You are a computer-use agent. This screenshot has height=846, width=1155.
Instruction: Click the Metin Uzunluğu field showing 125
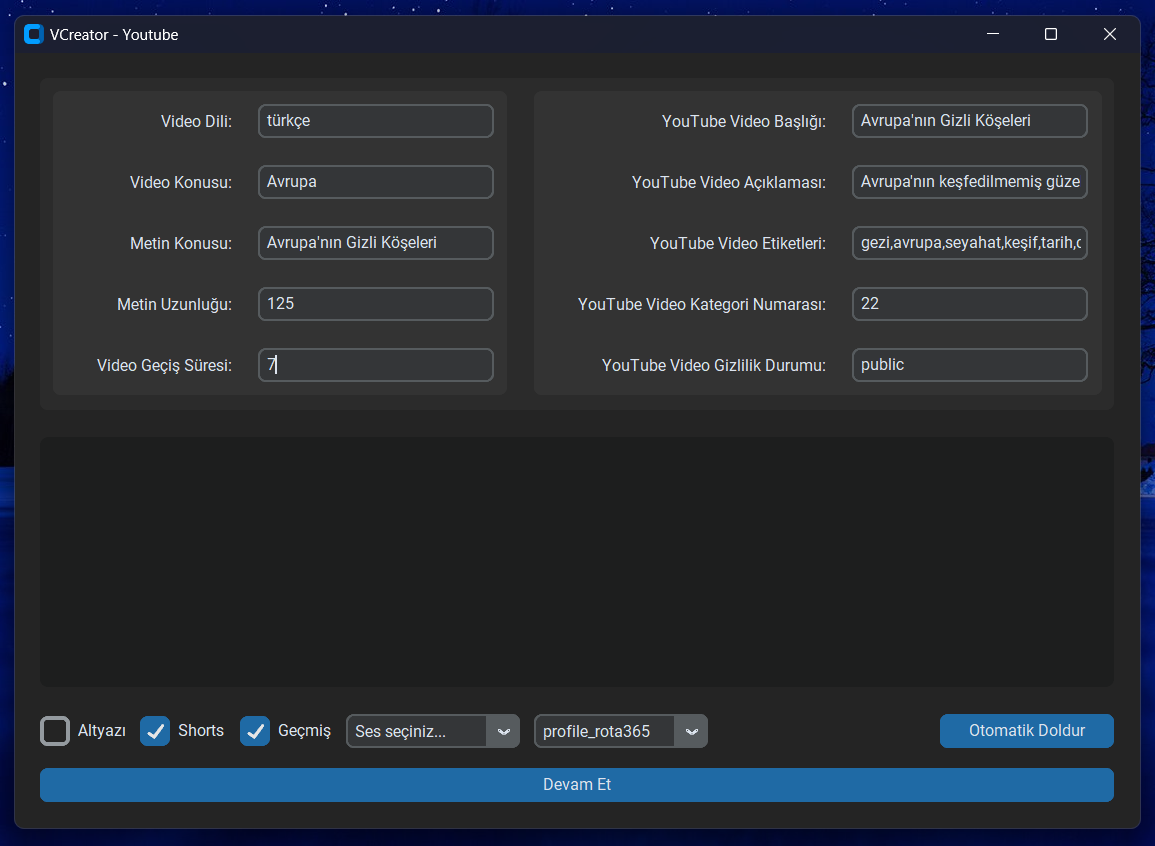tap(376, 304)
